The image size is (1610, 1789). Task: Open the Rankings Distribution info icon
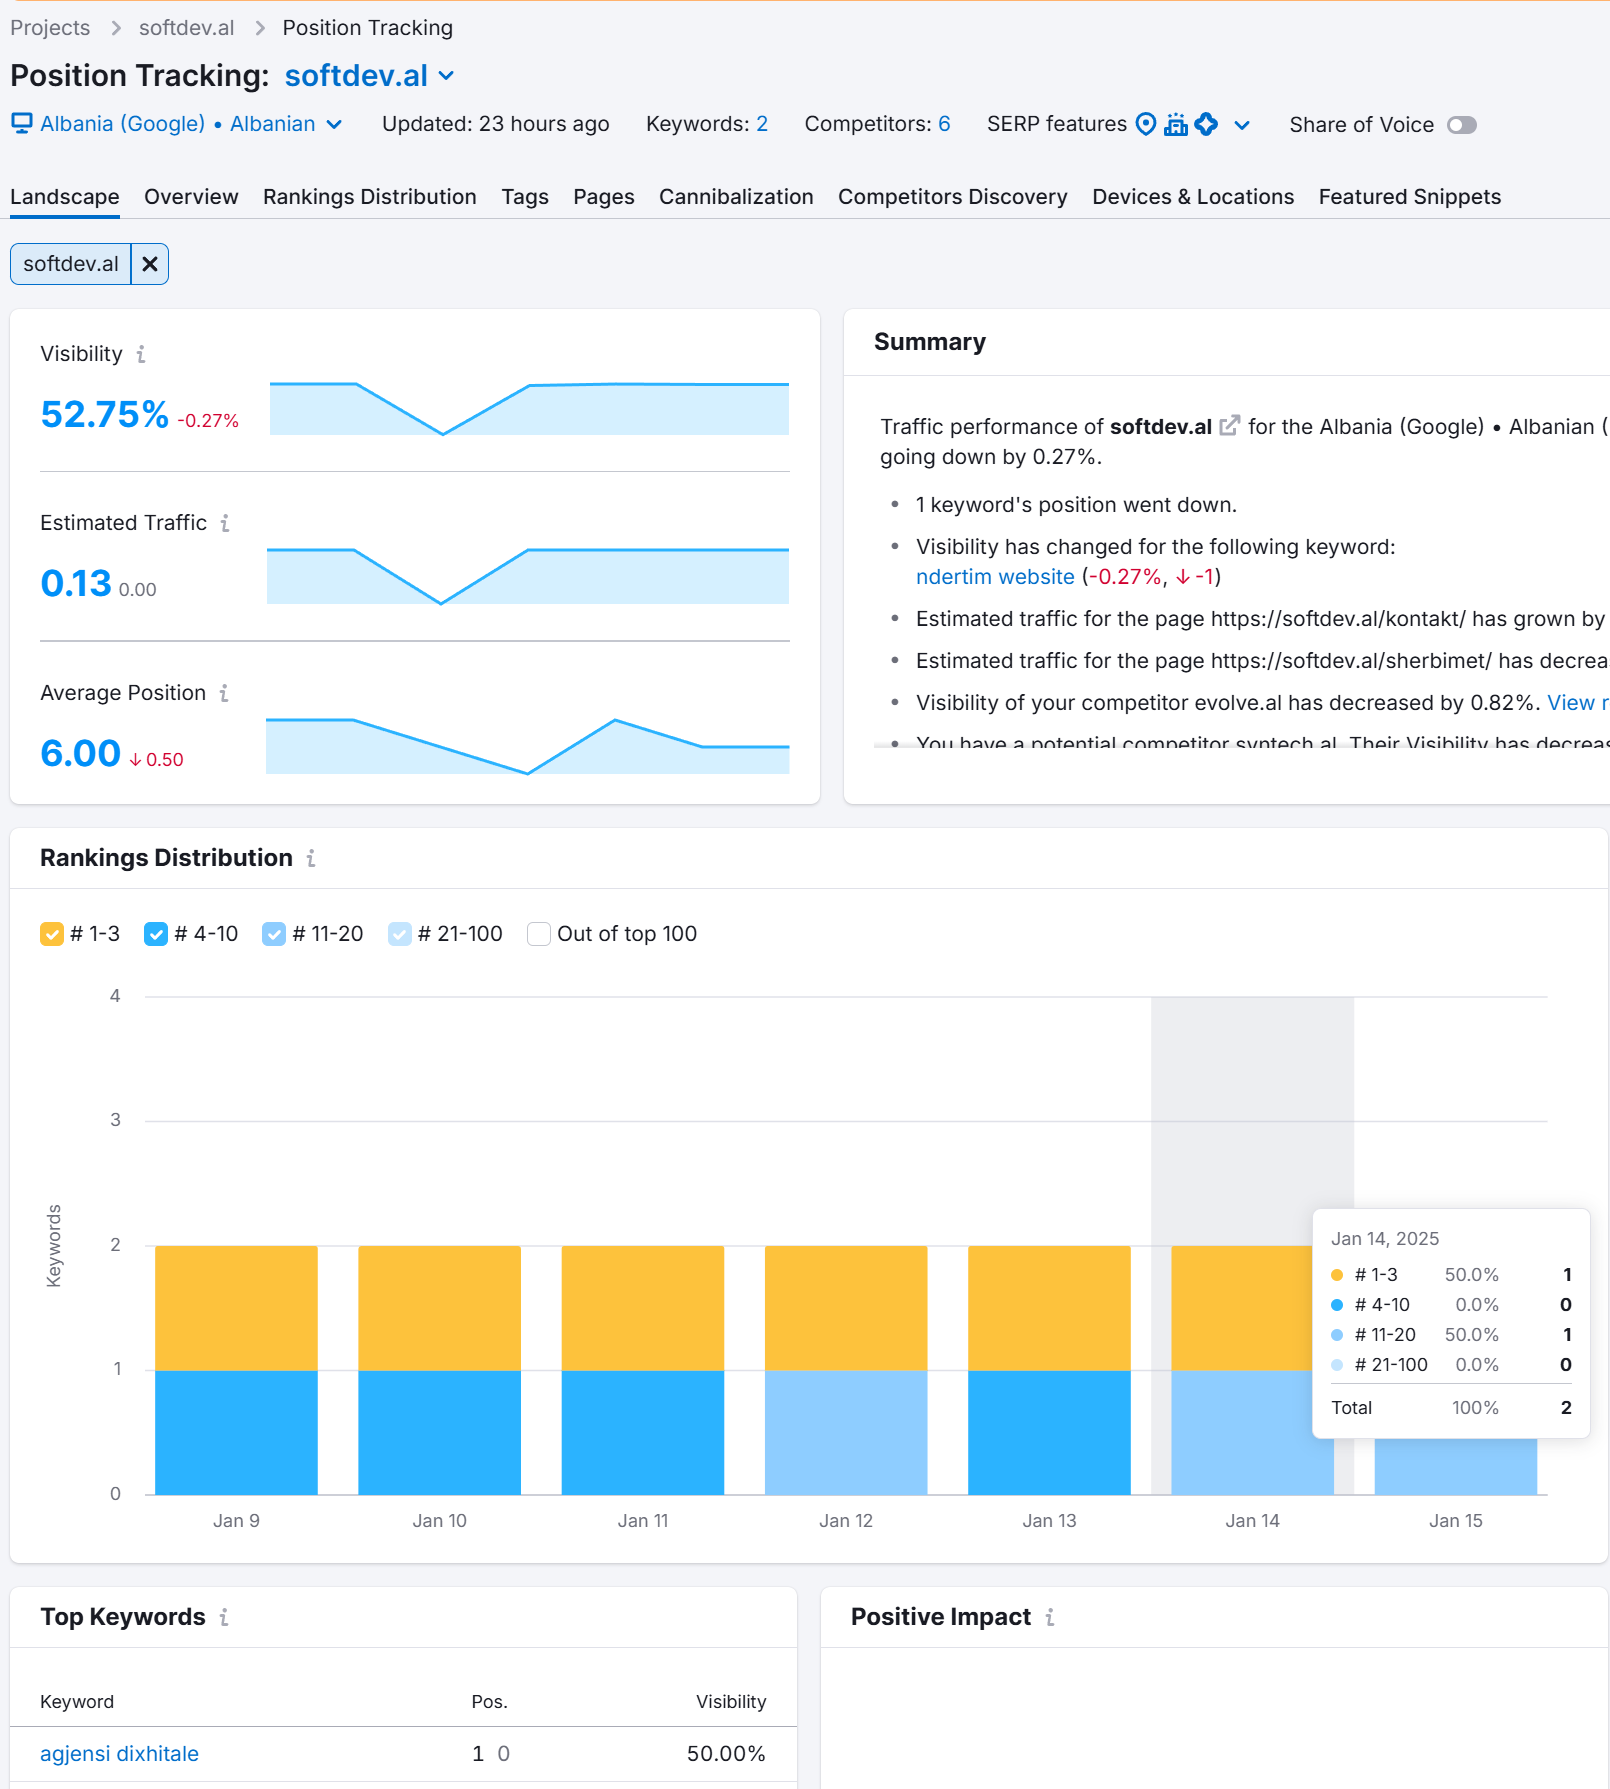(x=311, y=858)
